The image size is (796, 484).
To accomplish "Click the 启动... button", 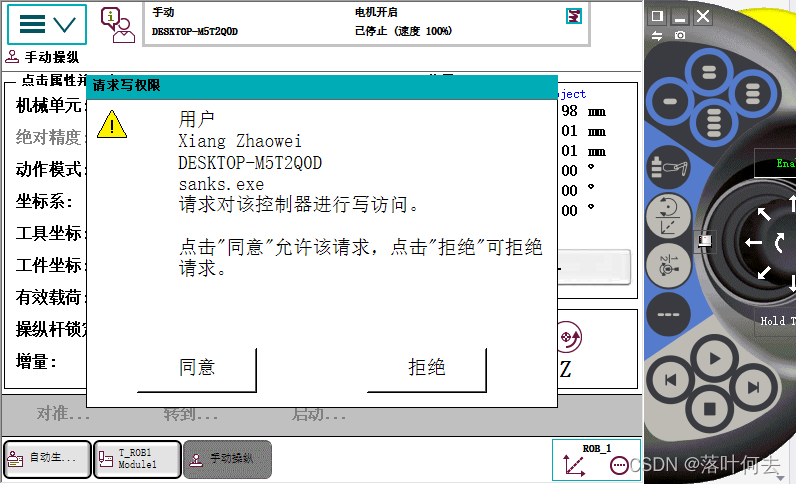I will coord(318,414).
